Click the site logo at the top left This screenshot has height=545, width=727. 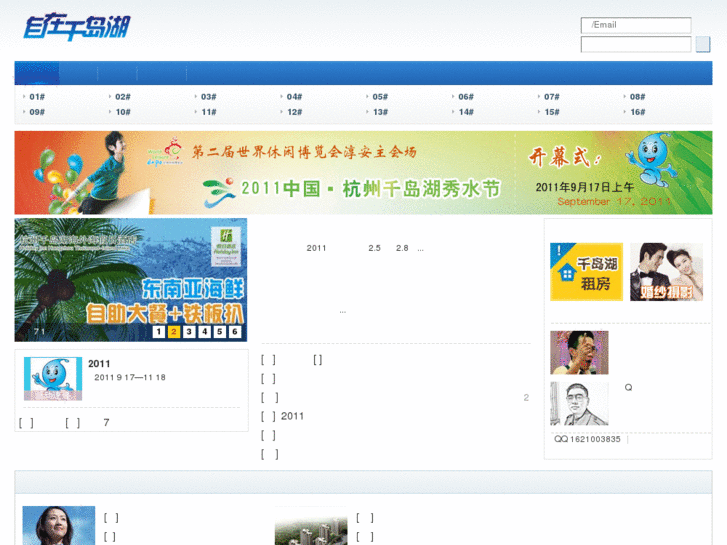point(77,26)
